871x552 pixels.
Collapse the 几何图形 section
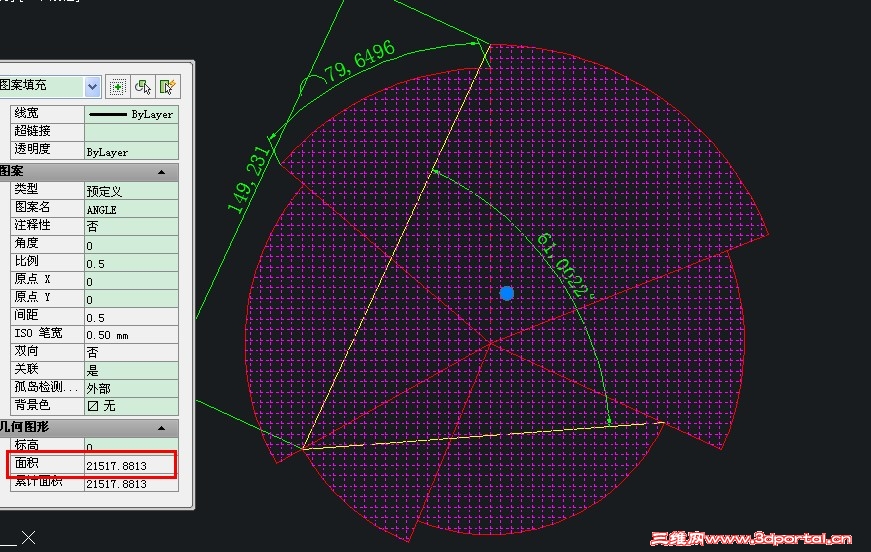click(x=161, y=428)
